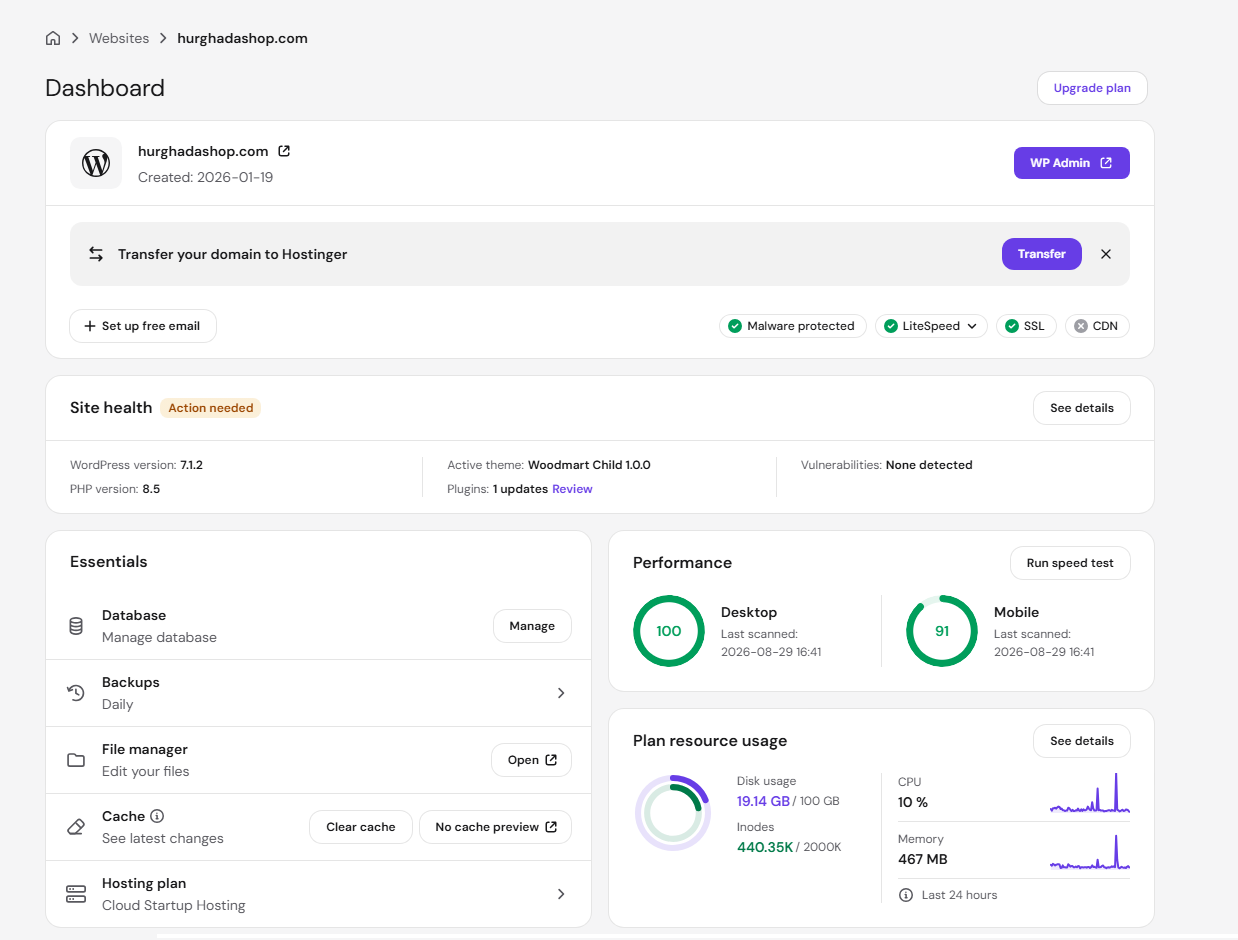This screenshot has width=1238, height=940.
Task: Click the Malware protected badge
Action: [793, 326]
